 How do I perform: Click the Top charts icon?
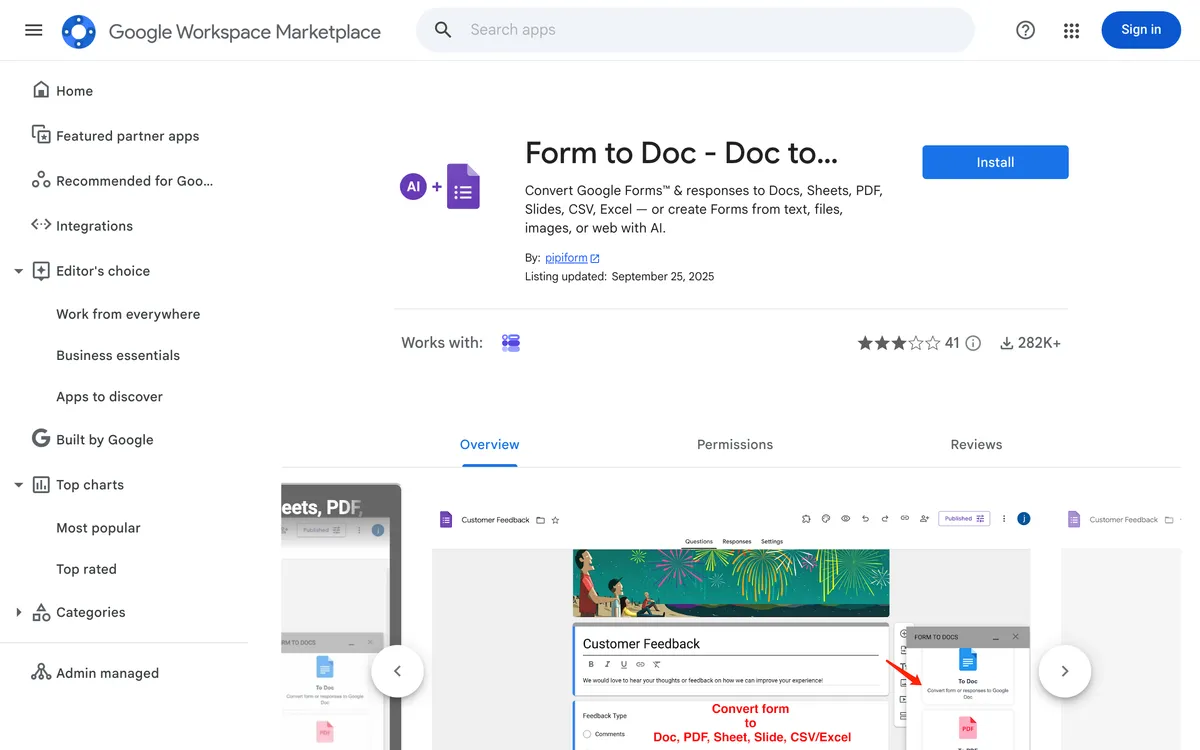tap(41, 484)
